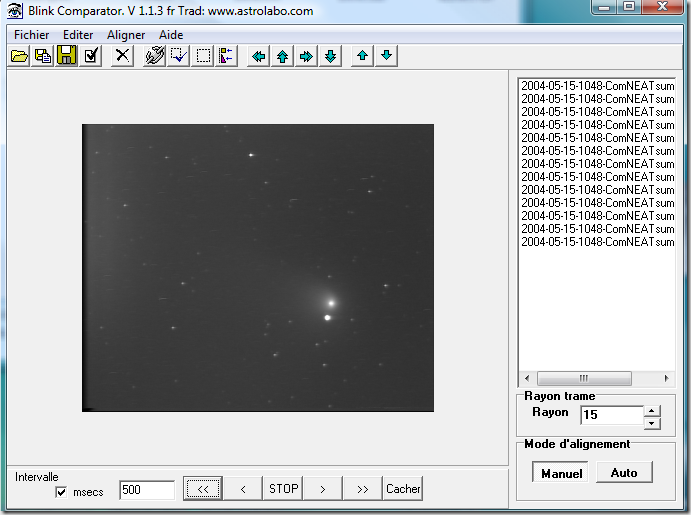Click the file list scroll left arrow
This screenshot has width=691, height=515.
coord(527,378)
